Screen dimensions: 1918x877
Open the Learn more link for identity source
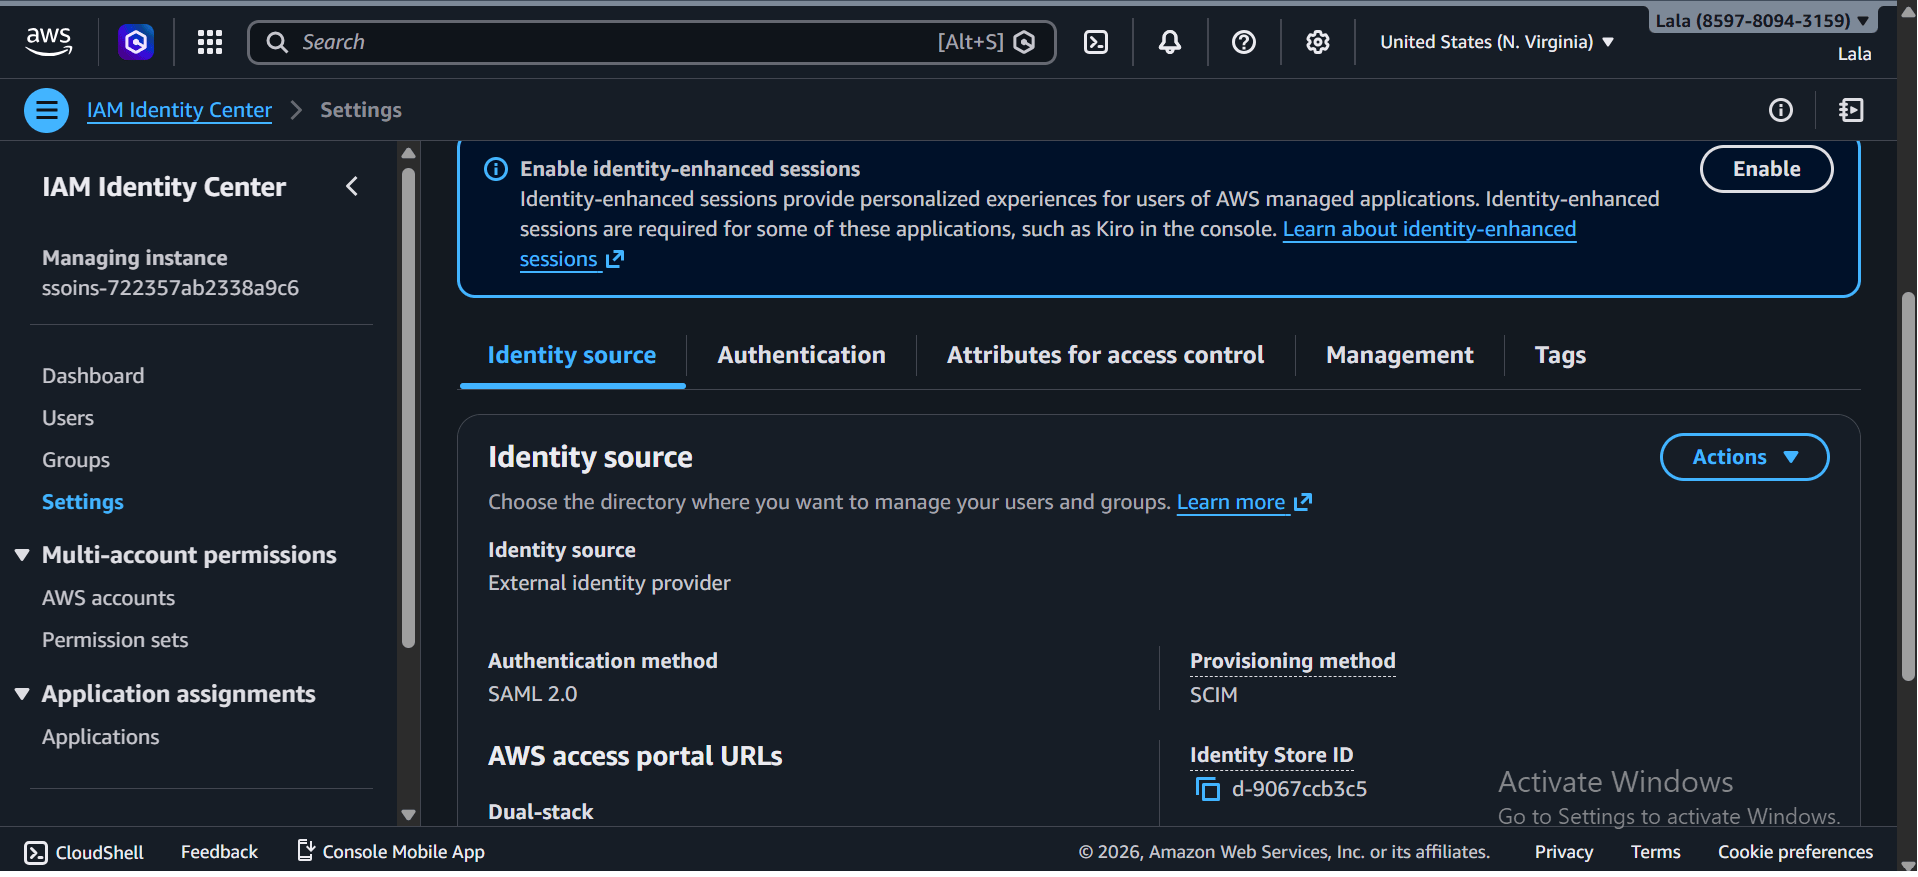[1231, 502]
